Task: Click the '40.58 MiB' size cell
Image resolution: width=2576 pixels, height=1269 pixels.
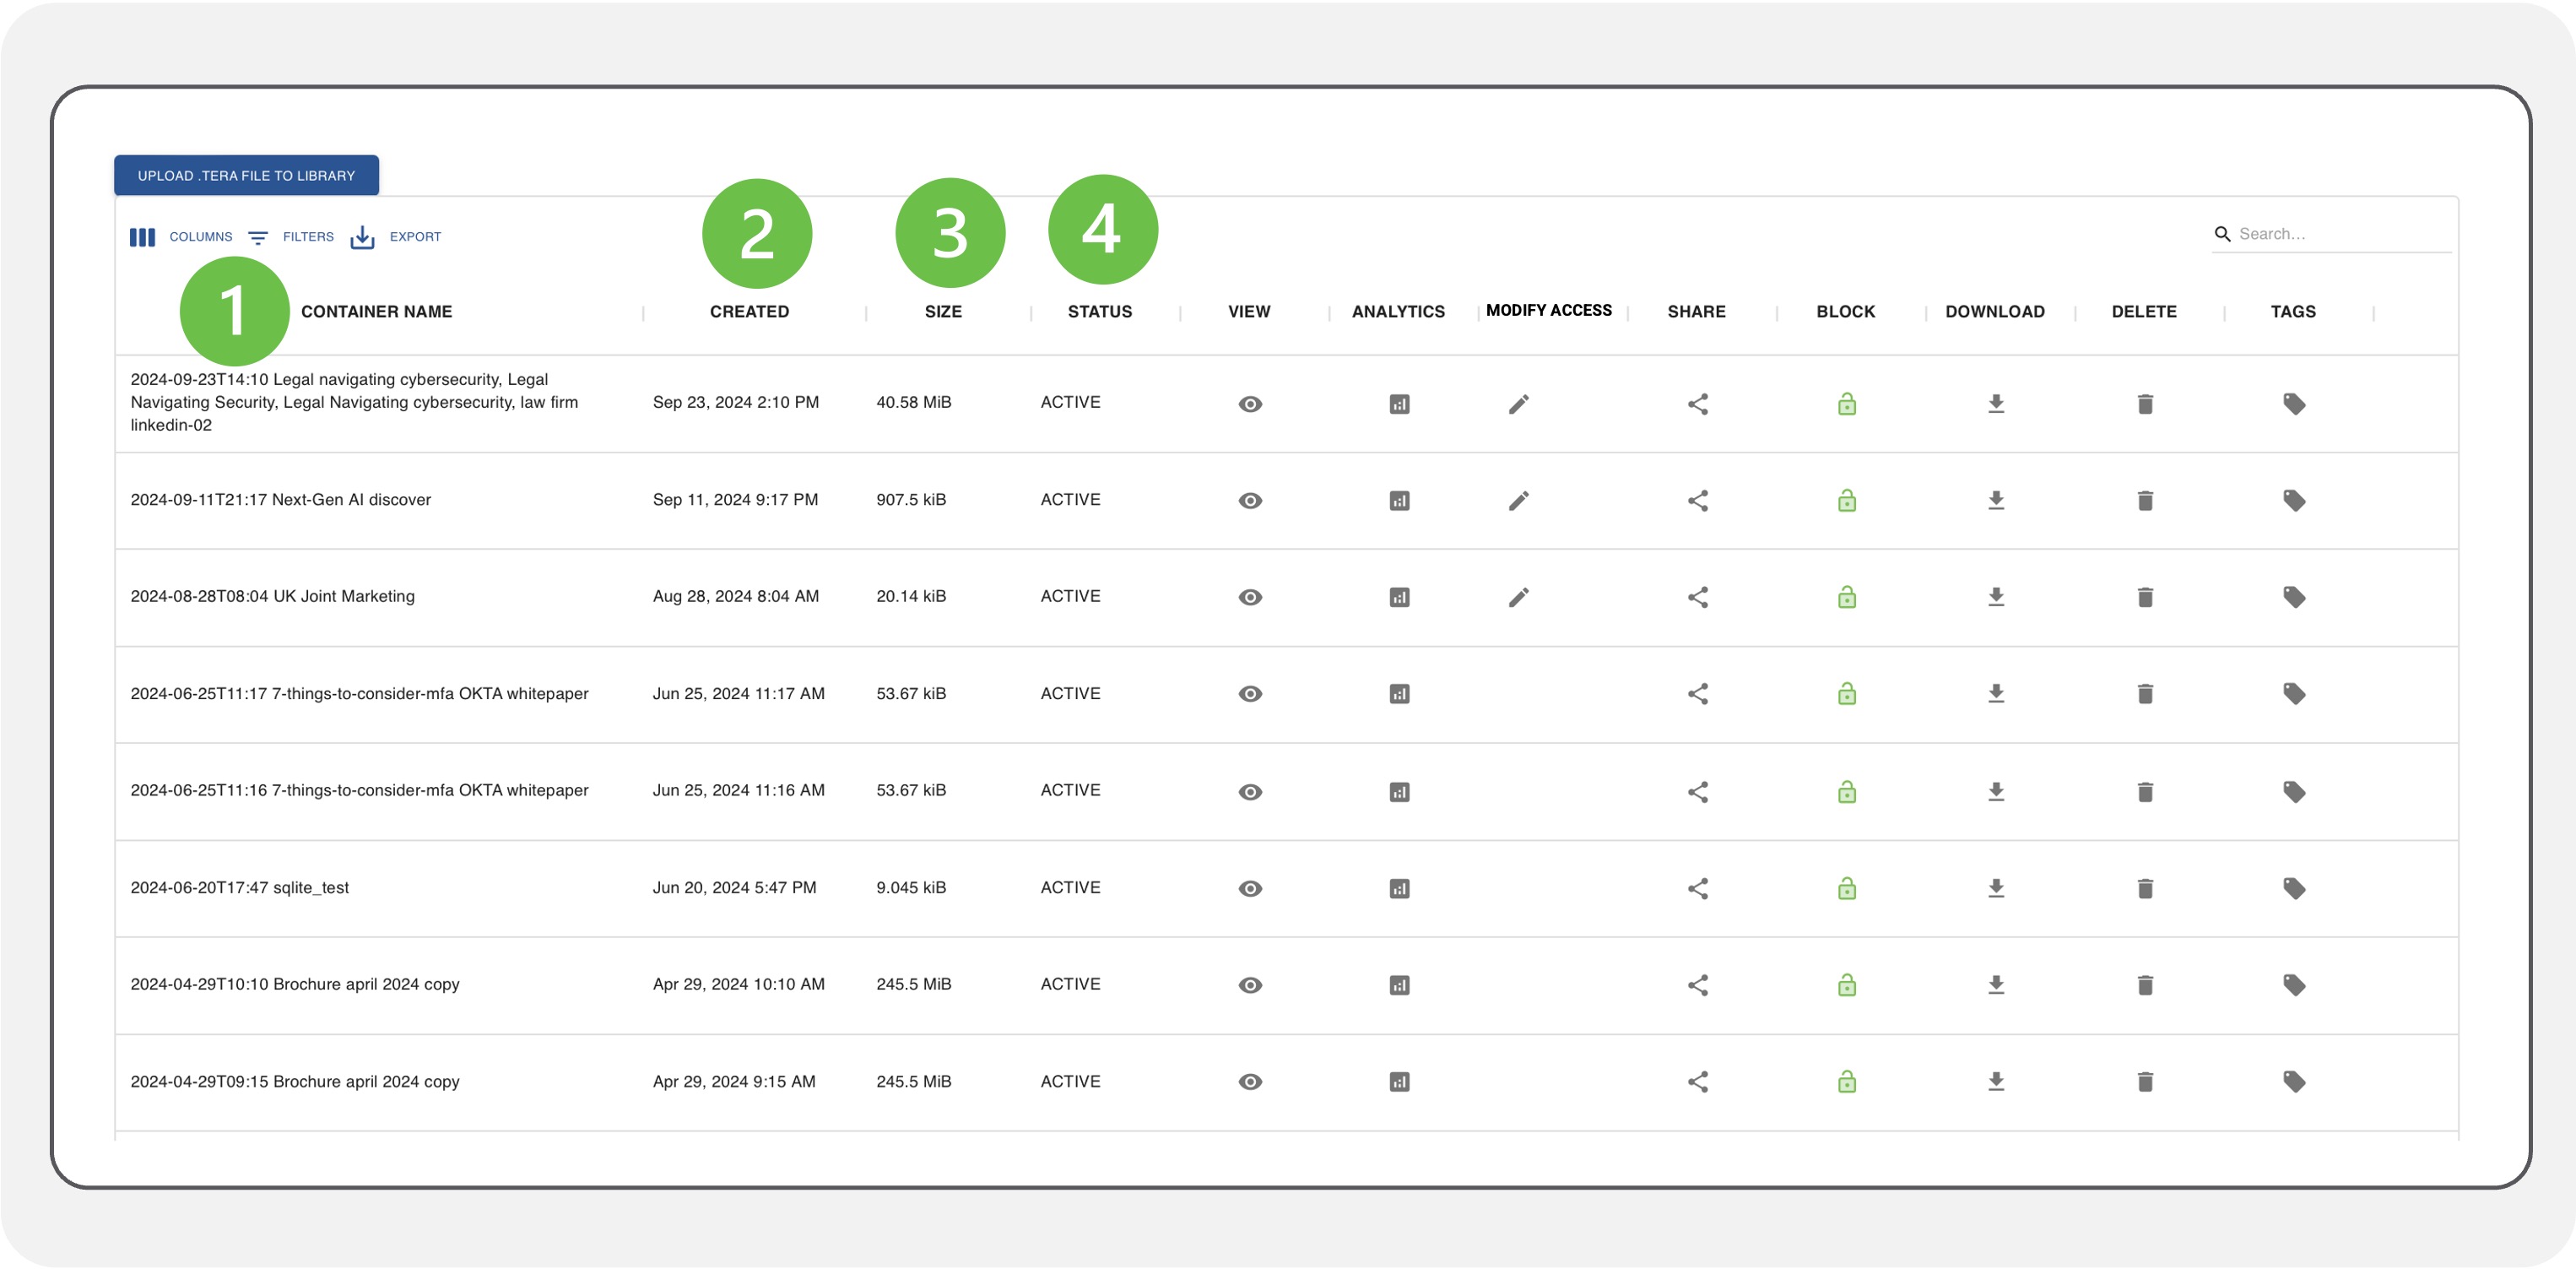Action: point(913,402)
